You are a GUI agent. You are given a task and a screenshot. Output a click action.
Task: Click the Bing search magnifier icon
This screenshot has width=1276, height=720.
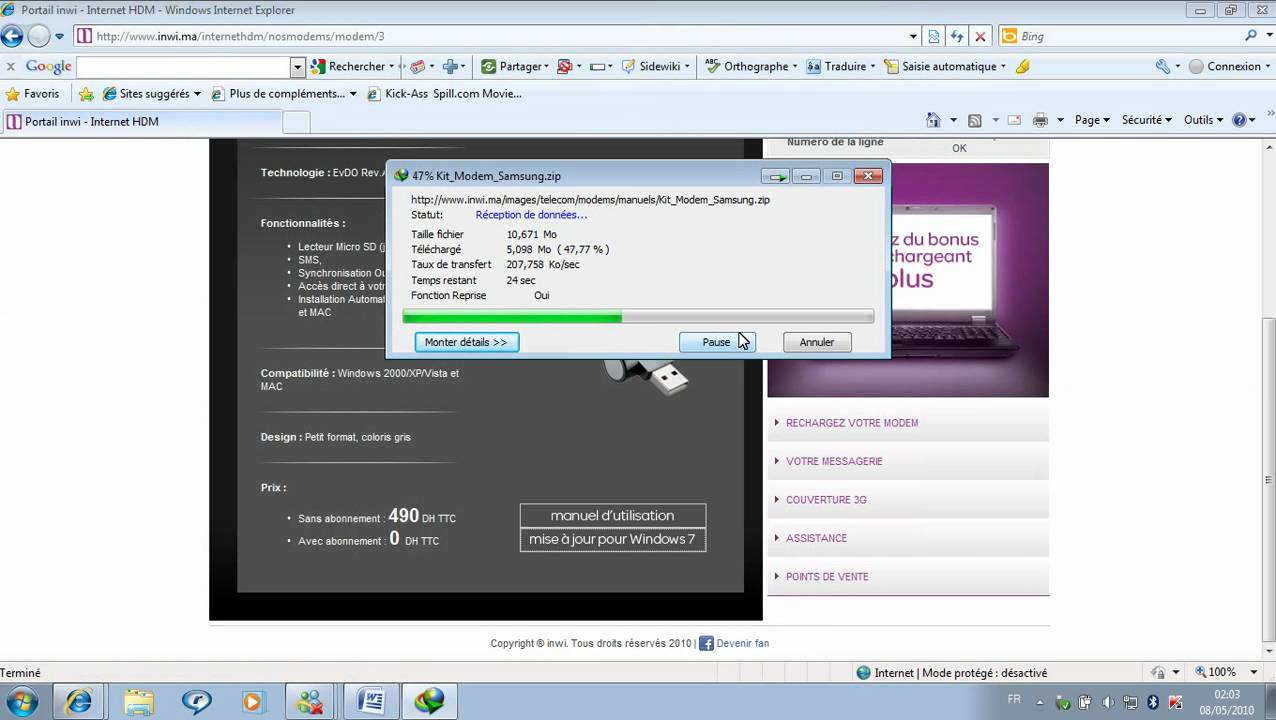pyautogui.click(x=1250, y=36)
